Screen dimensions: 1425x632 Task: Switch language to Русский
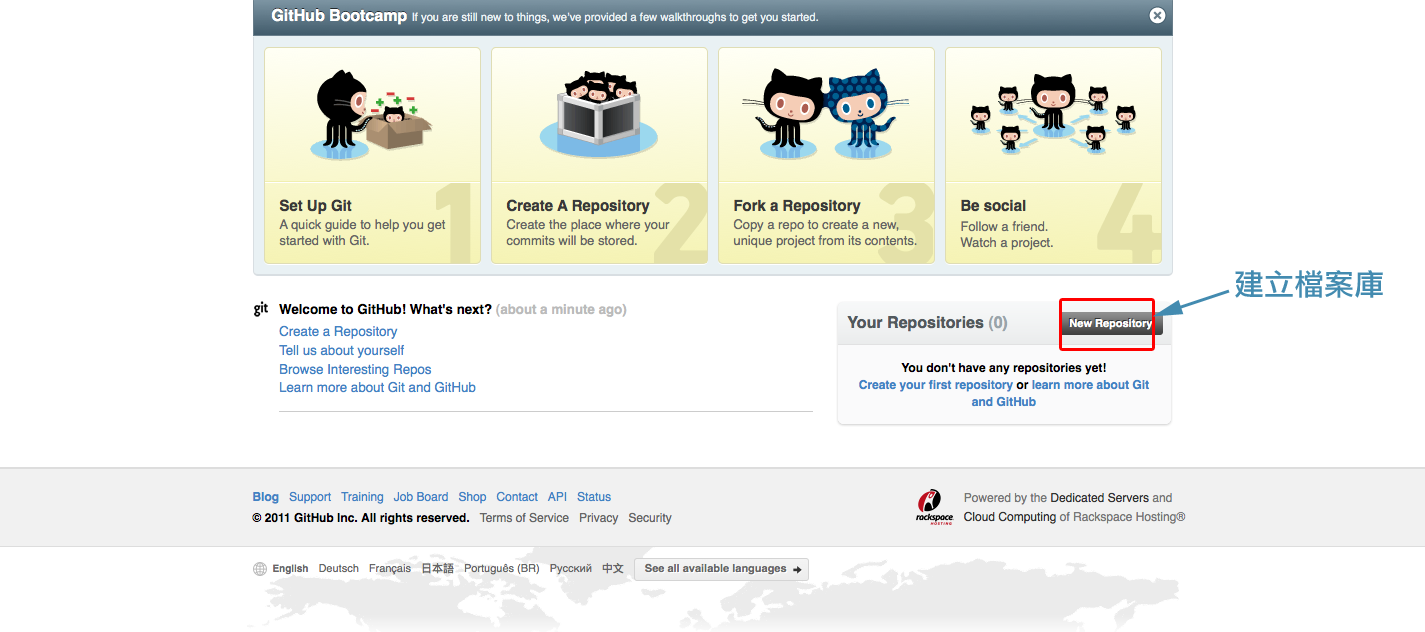point(571,569)
